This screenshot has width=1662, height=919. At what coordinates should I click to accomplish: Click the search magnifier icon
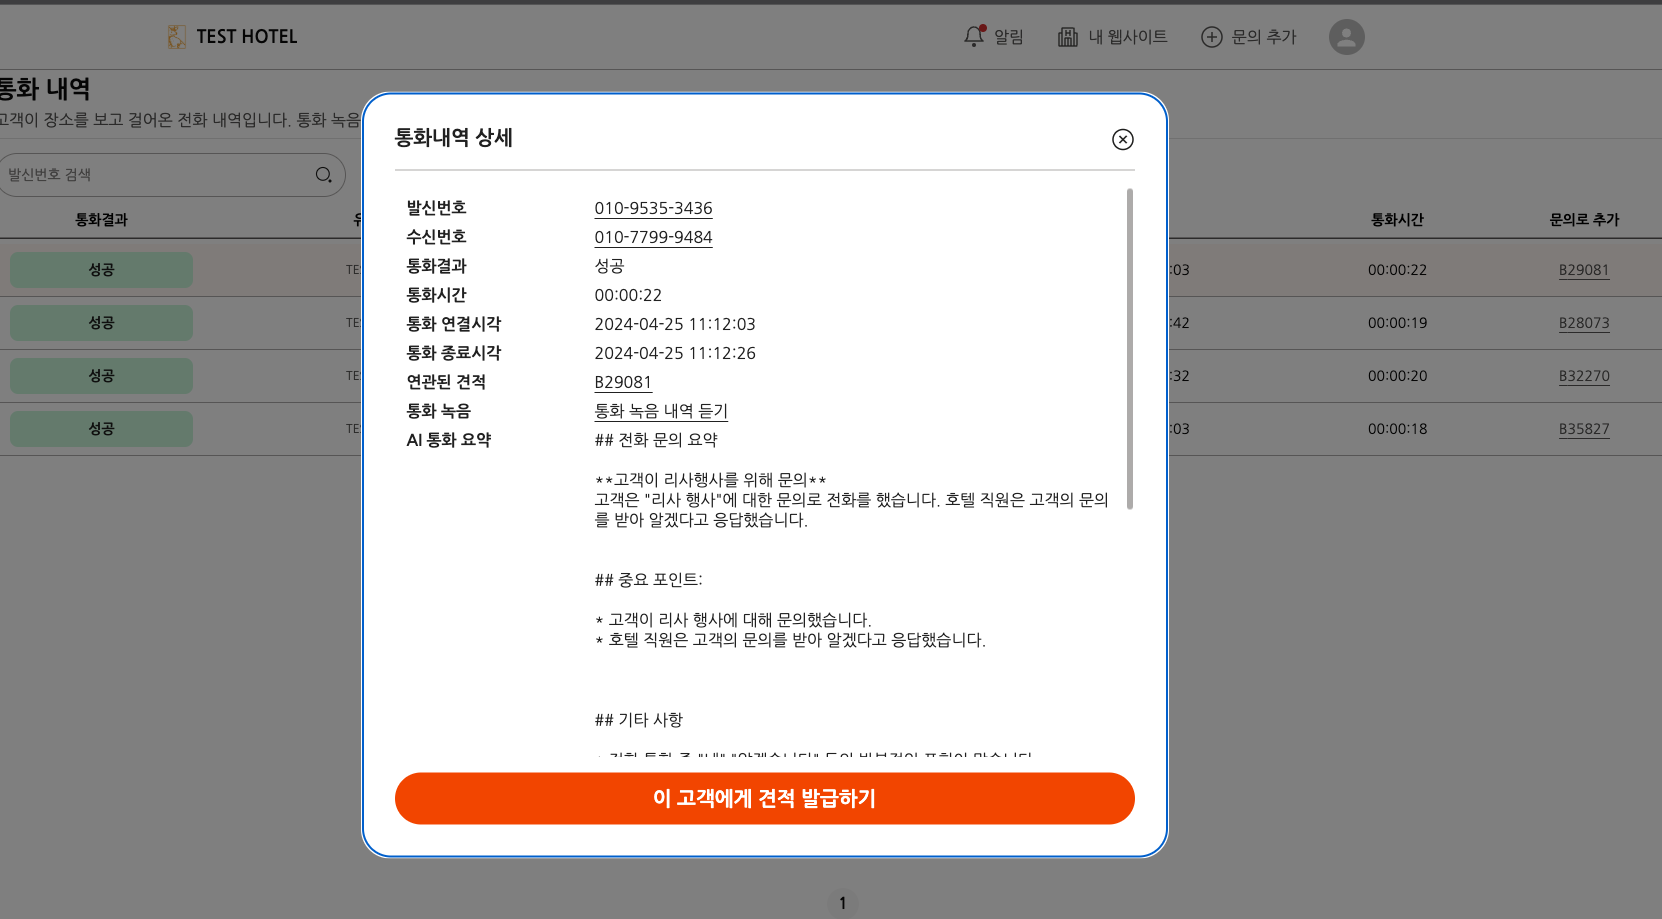click(x=323, y=175)
